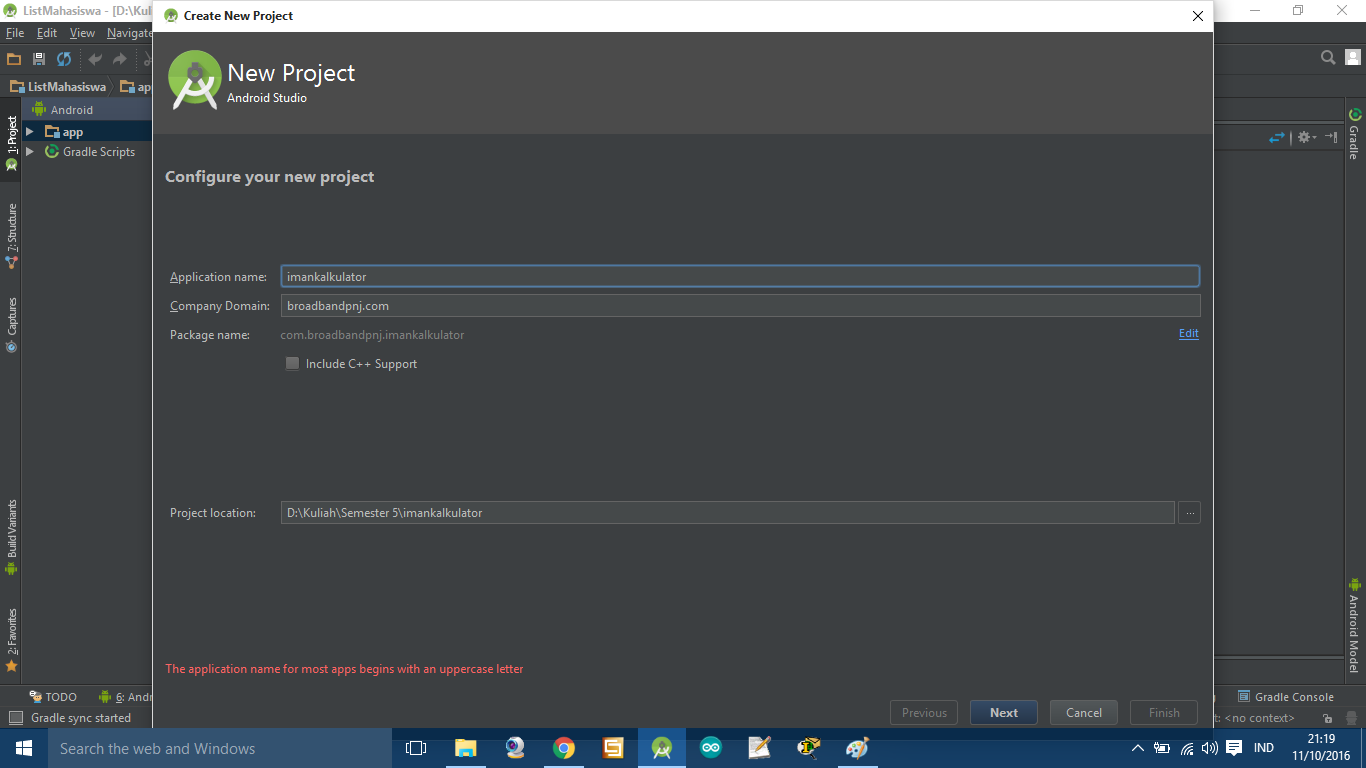1366x768 pixels.
Task: Click the Project location path field
Action: (728, 513)
